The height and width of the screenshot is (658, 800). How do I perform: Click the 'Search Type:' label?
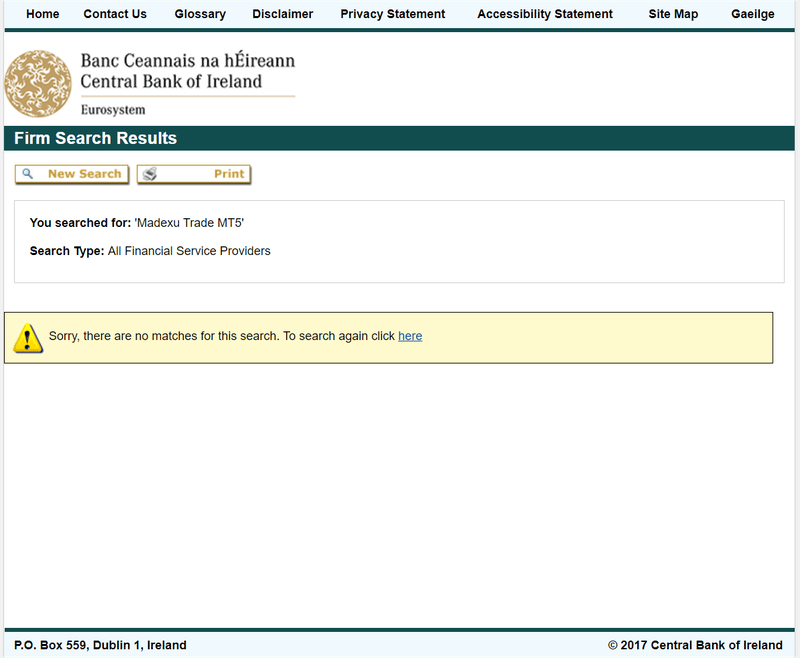click(67, 251)
